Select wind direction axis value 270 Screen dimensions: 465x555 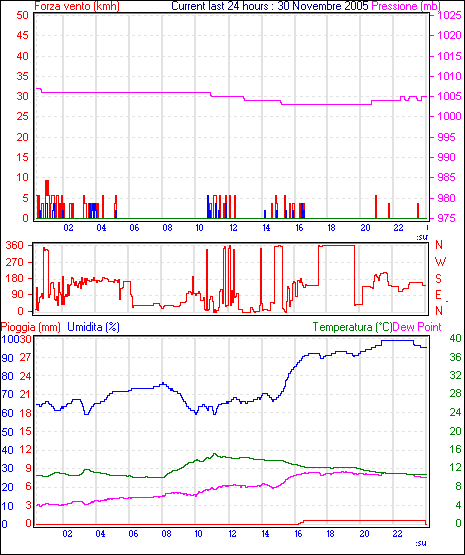15,262
